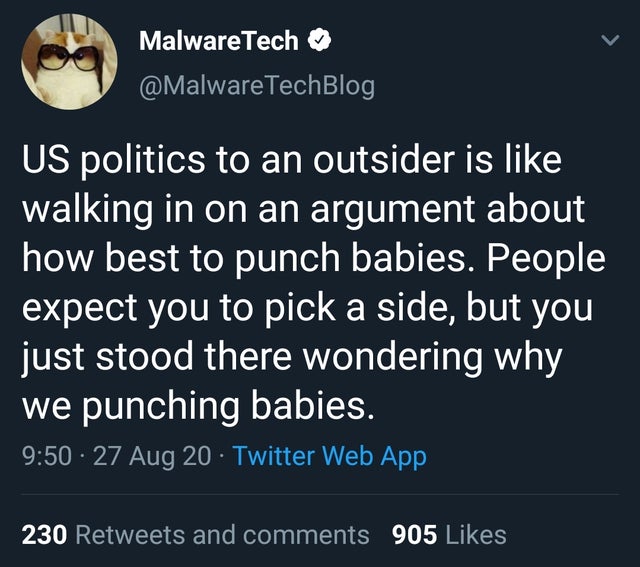Open the MalwareTech profile avatar
Image resolution: width=640 pixels, height=567 pixels.
pyautogui.click(x=65, y=62)
